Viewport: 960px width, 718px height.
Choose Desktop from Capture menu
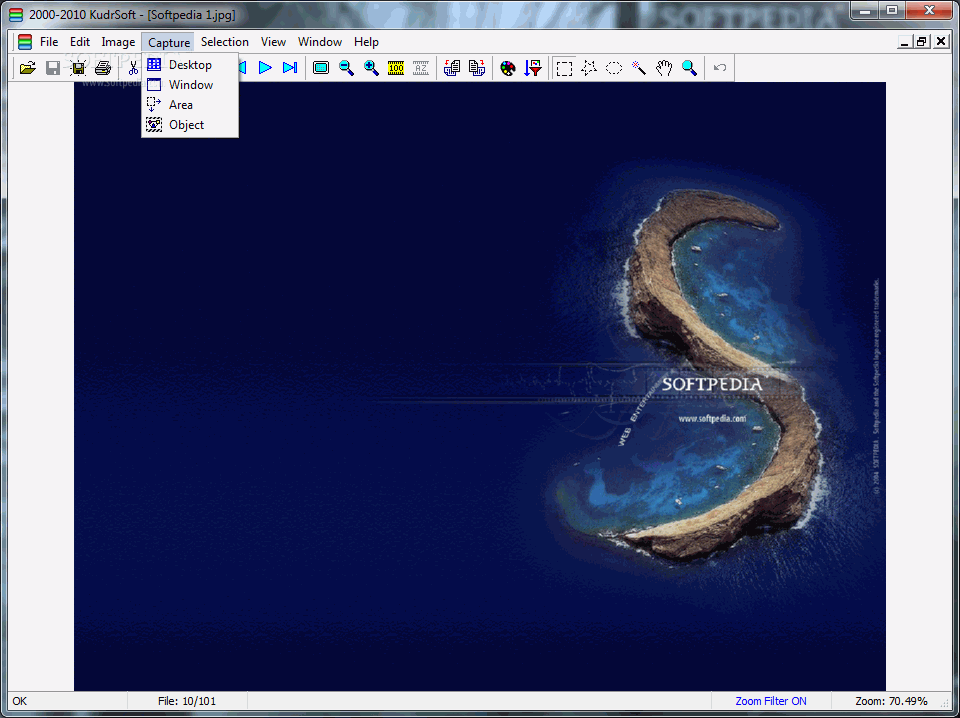[190, 65]
